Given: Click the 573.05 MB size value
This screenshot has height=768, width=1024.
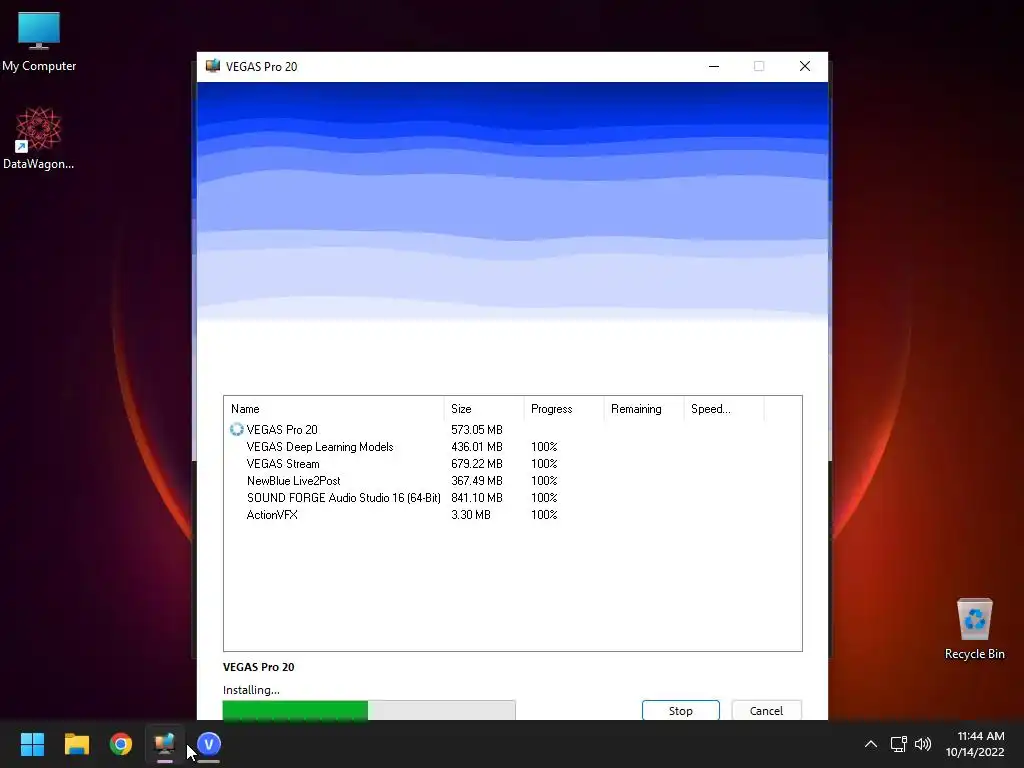Looking at the screenshot, I should point(477,430).
